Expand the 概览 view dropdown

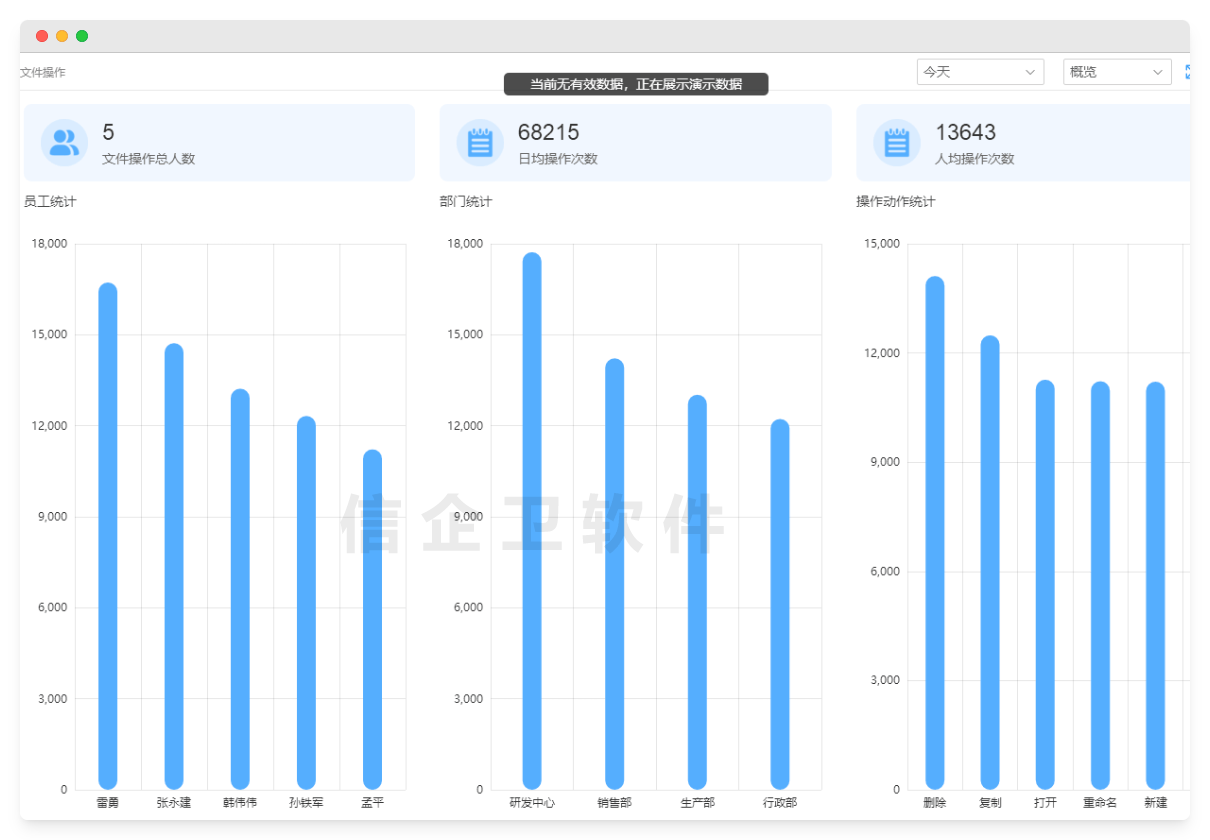pyautogui.click(x=1116, y=72)
